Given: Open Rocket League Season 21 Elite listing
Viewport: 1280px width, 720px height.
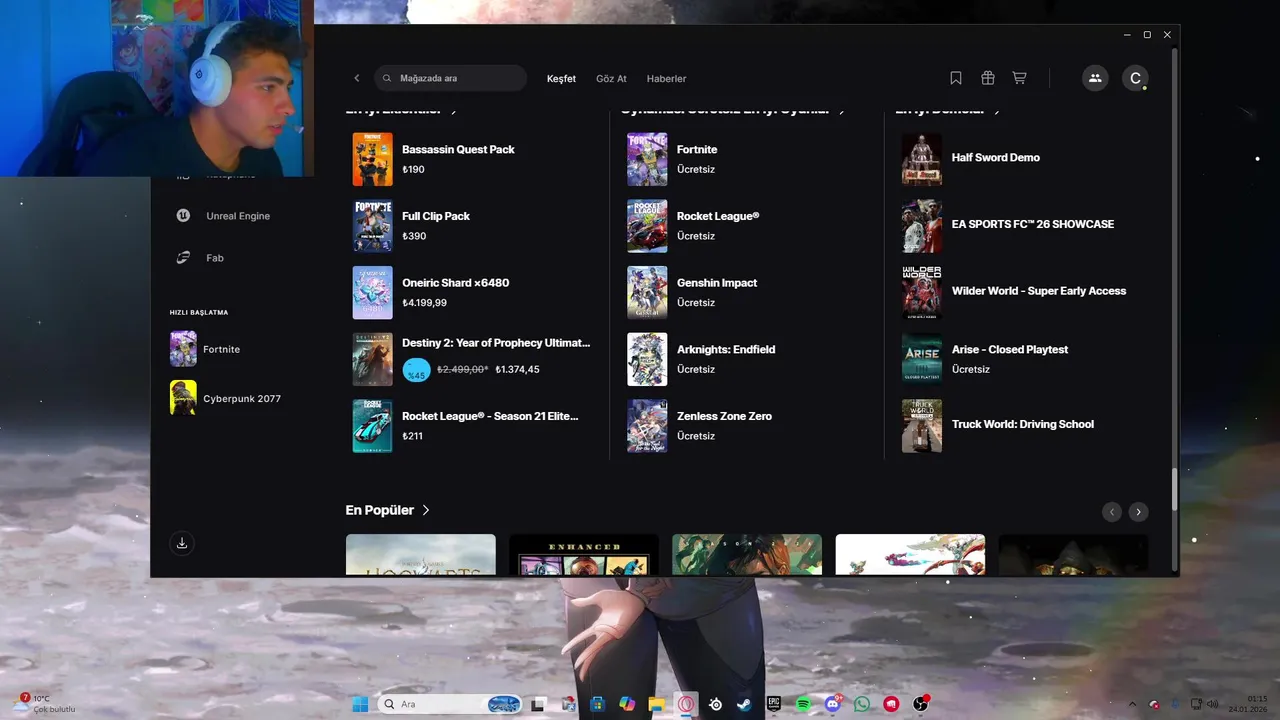Looking at the screenshot, I should (x=472, y=426).
